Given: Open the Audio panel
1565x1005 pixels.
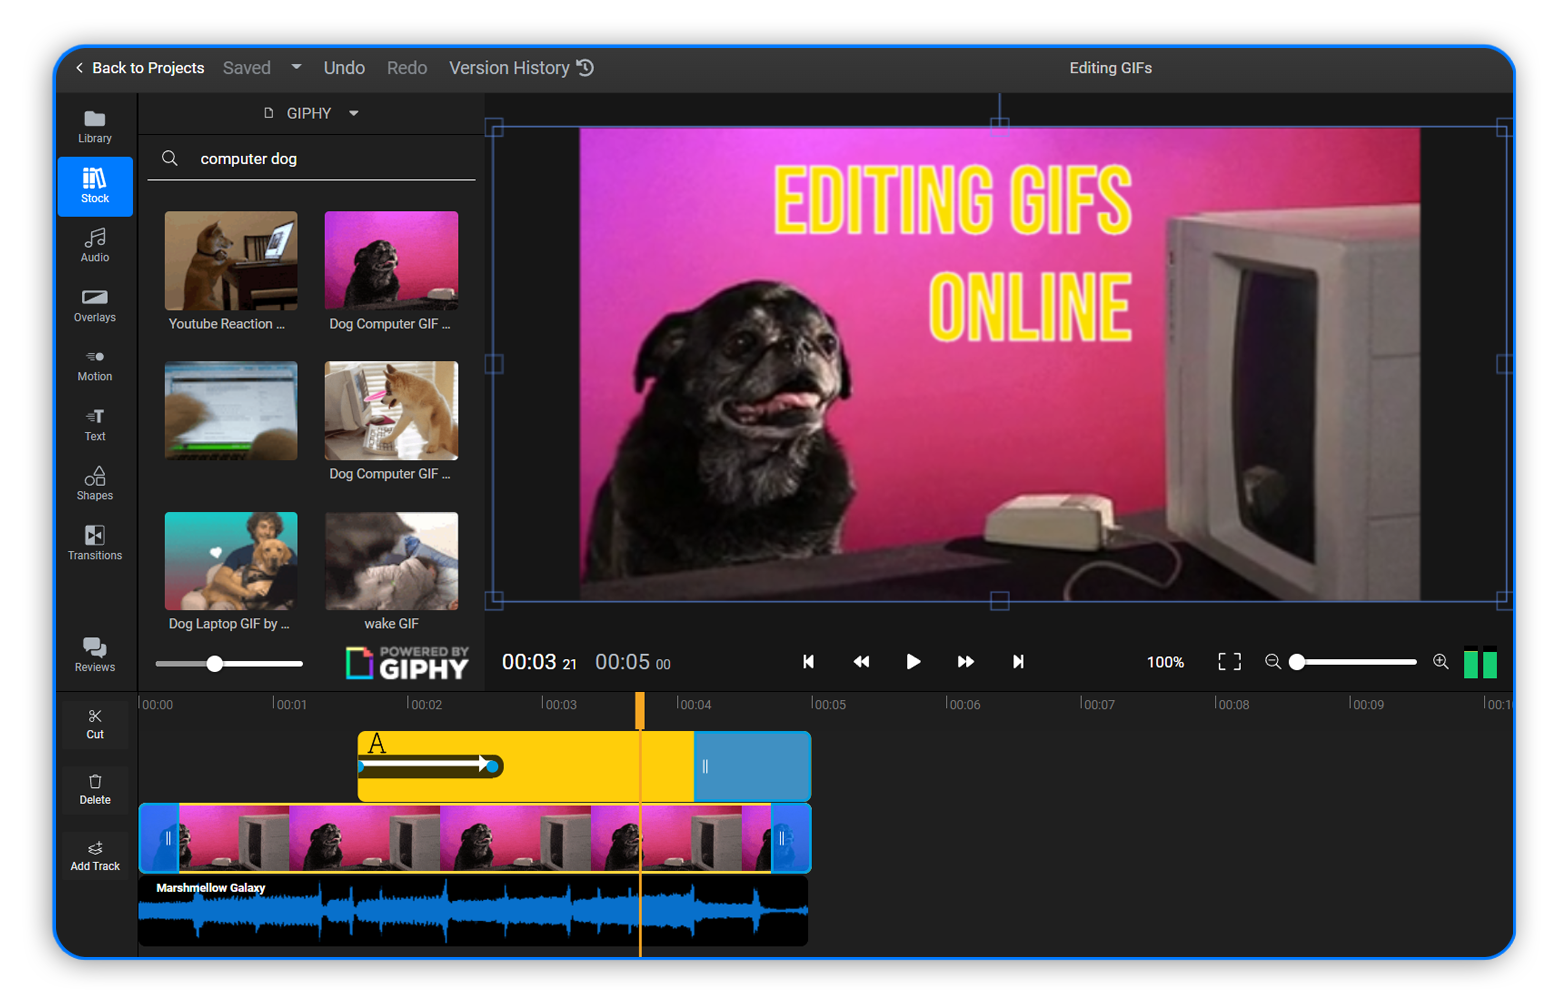Looking at the screenshot, I should click(95, 246).
